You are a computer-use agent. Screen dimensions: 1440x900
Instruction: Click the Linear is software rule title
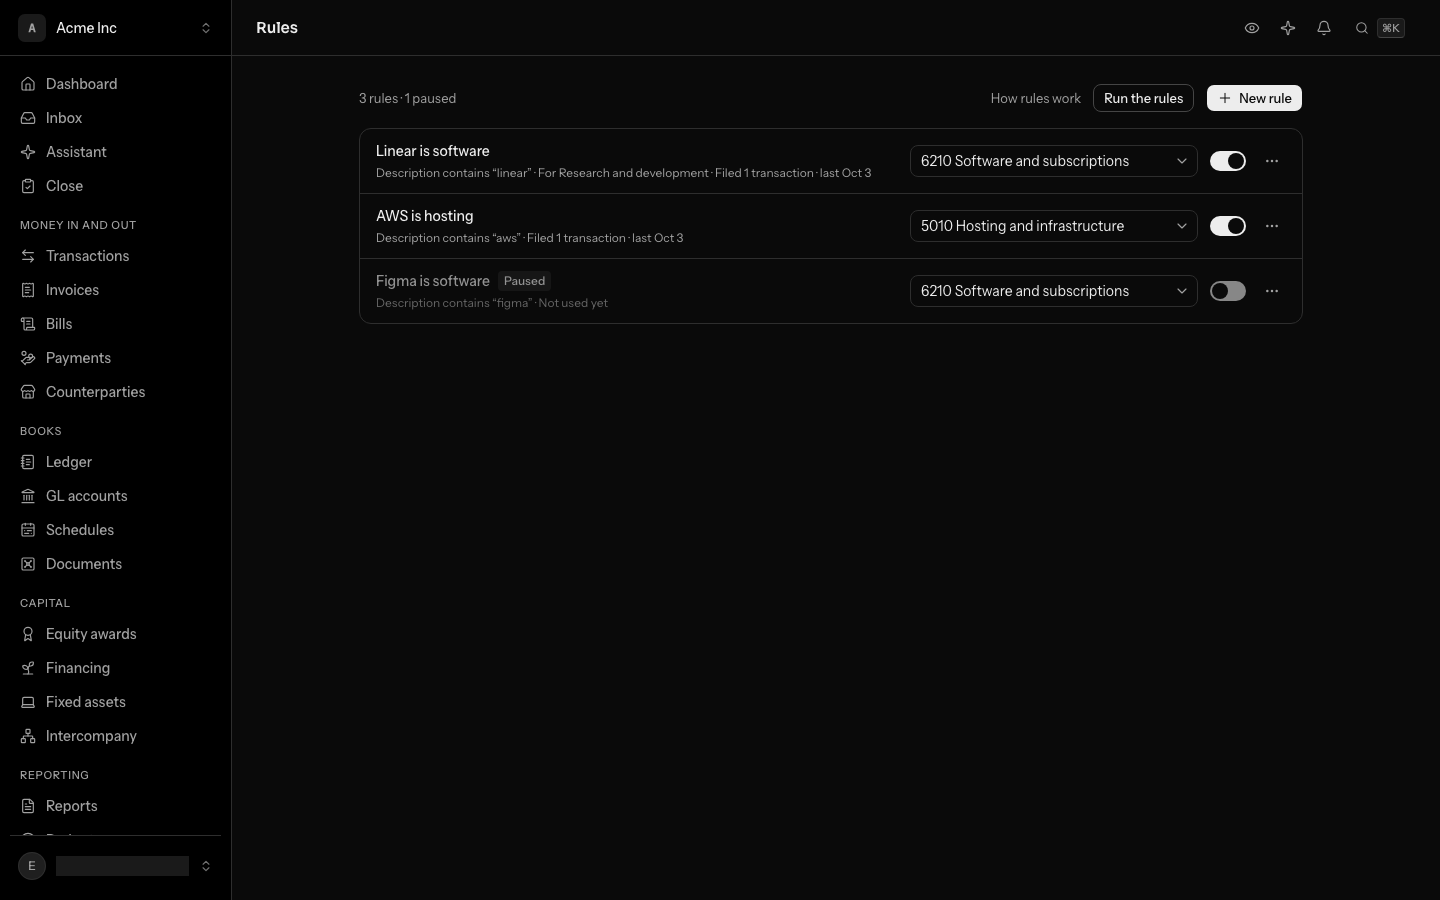[x=433, y=151]
